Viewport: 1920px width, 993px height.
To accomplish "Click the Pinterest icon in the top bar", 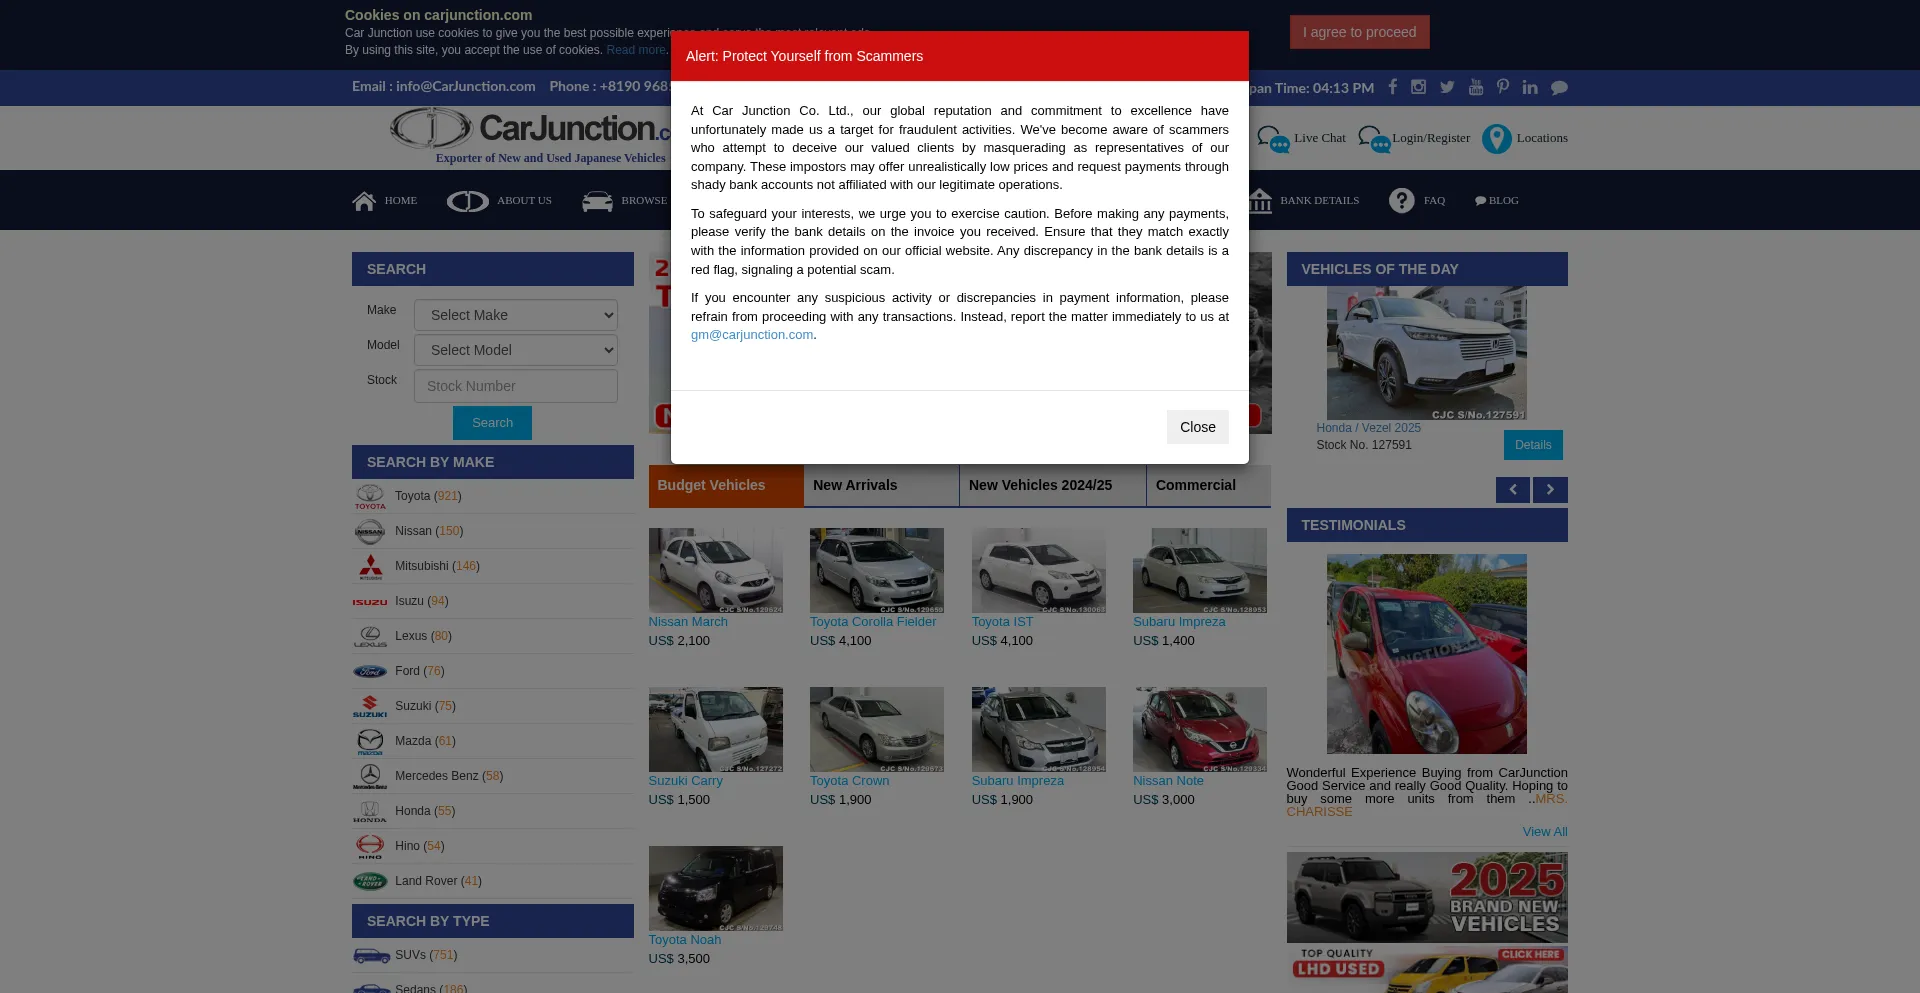I will pyautogui.click(x=1503, y=87).
